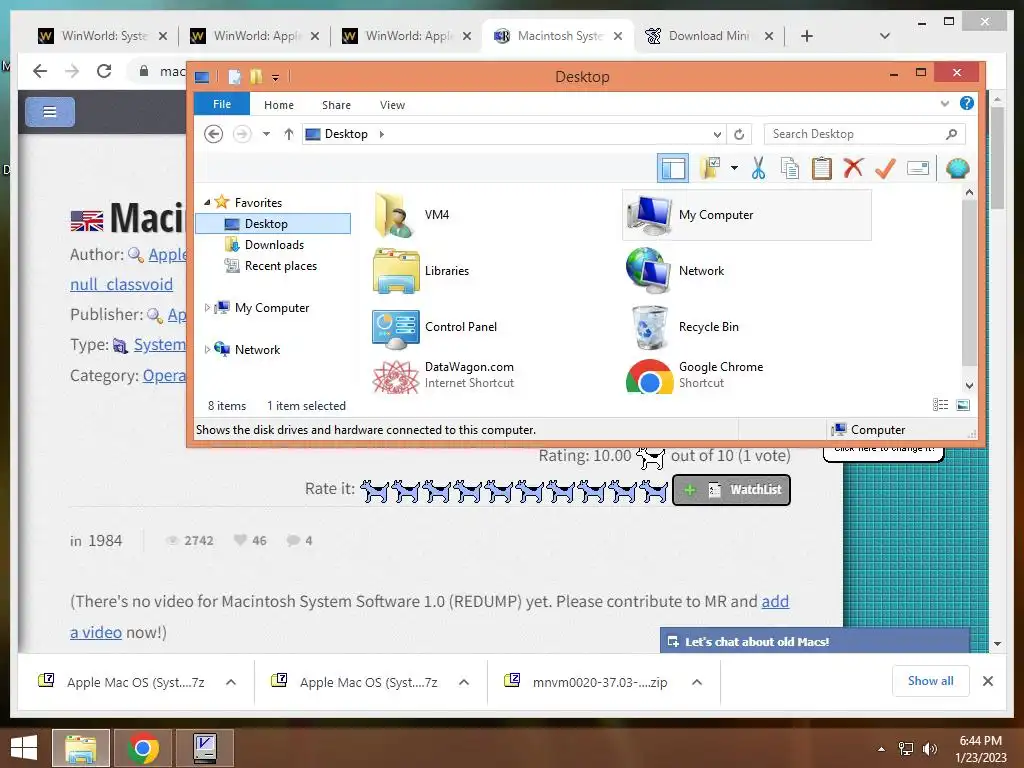Reload the page in Chrome
1024x768 pixels.
pos(104,71)
